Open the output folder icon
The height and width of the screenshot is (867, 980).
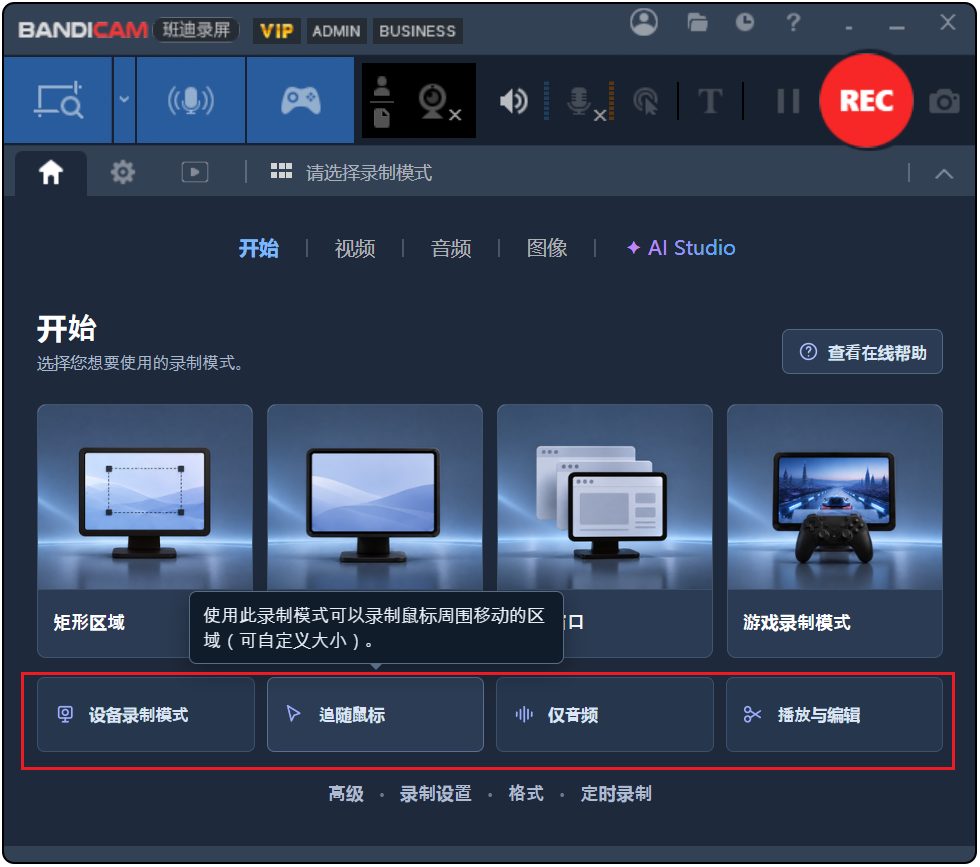(x=697, y=23)
